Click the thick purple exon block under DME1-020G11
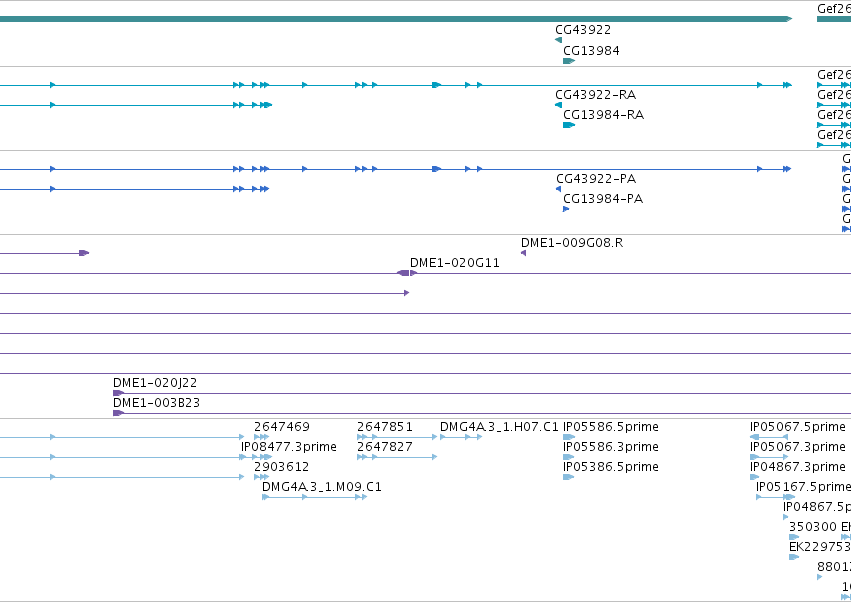Image resolution: width=851 pixels, height=602 pixels. [403, 273]
